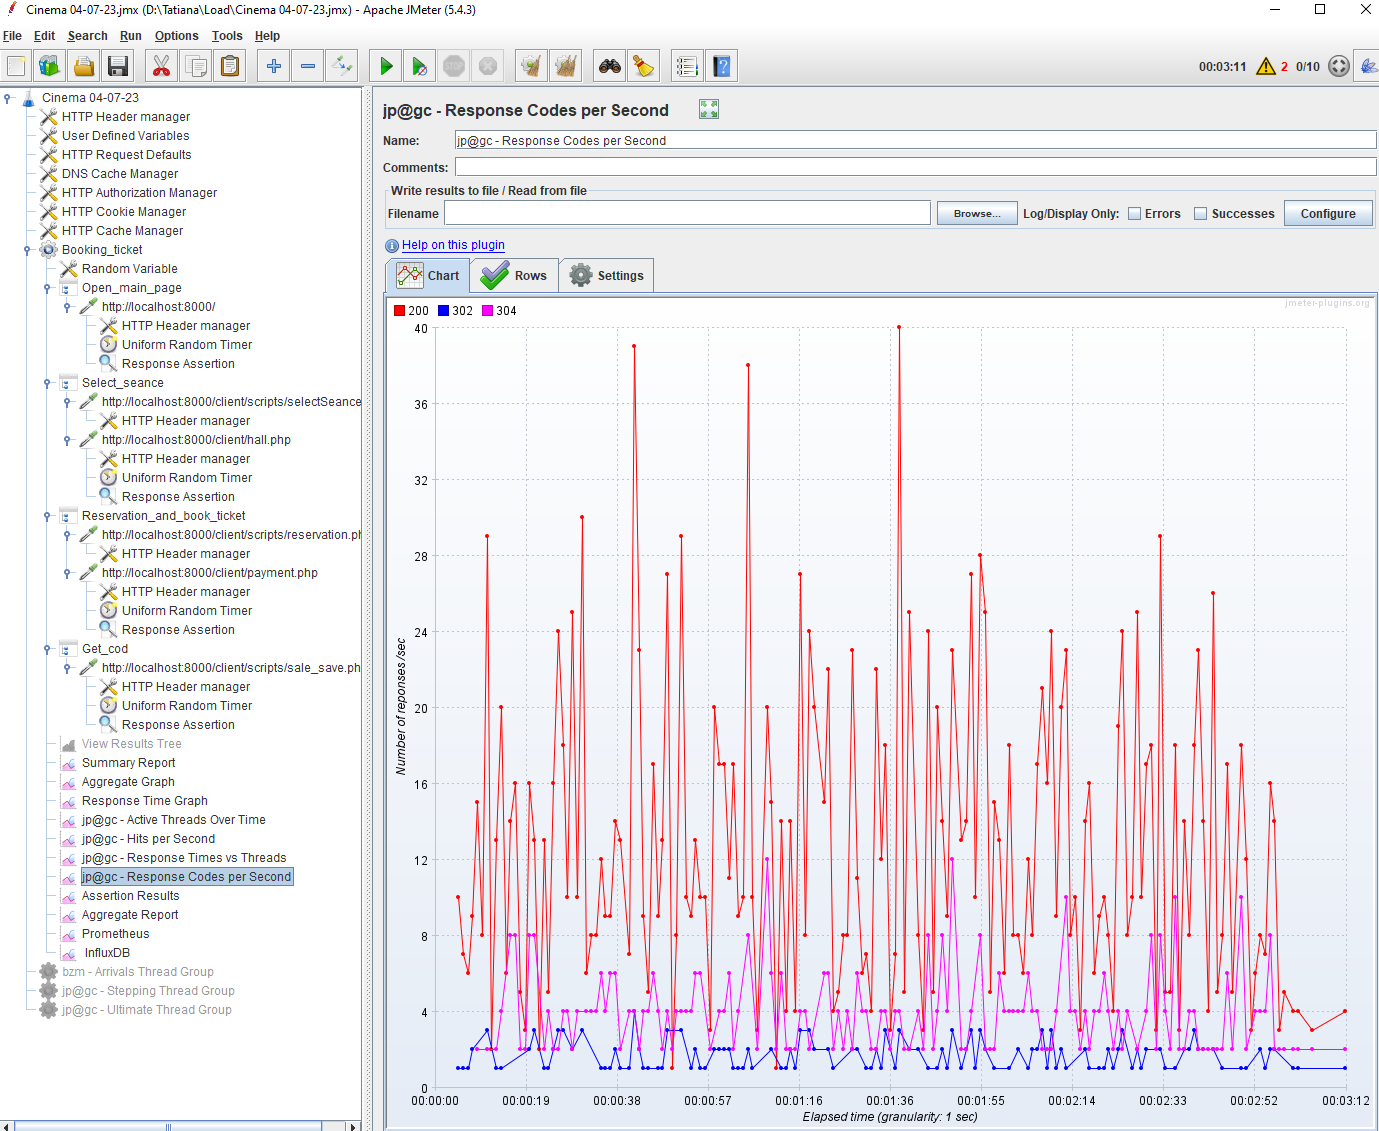1379x1131 pixels.
Task: Click the Collapse All minus icon
Action: point(308,67)
